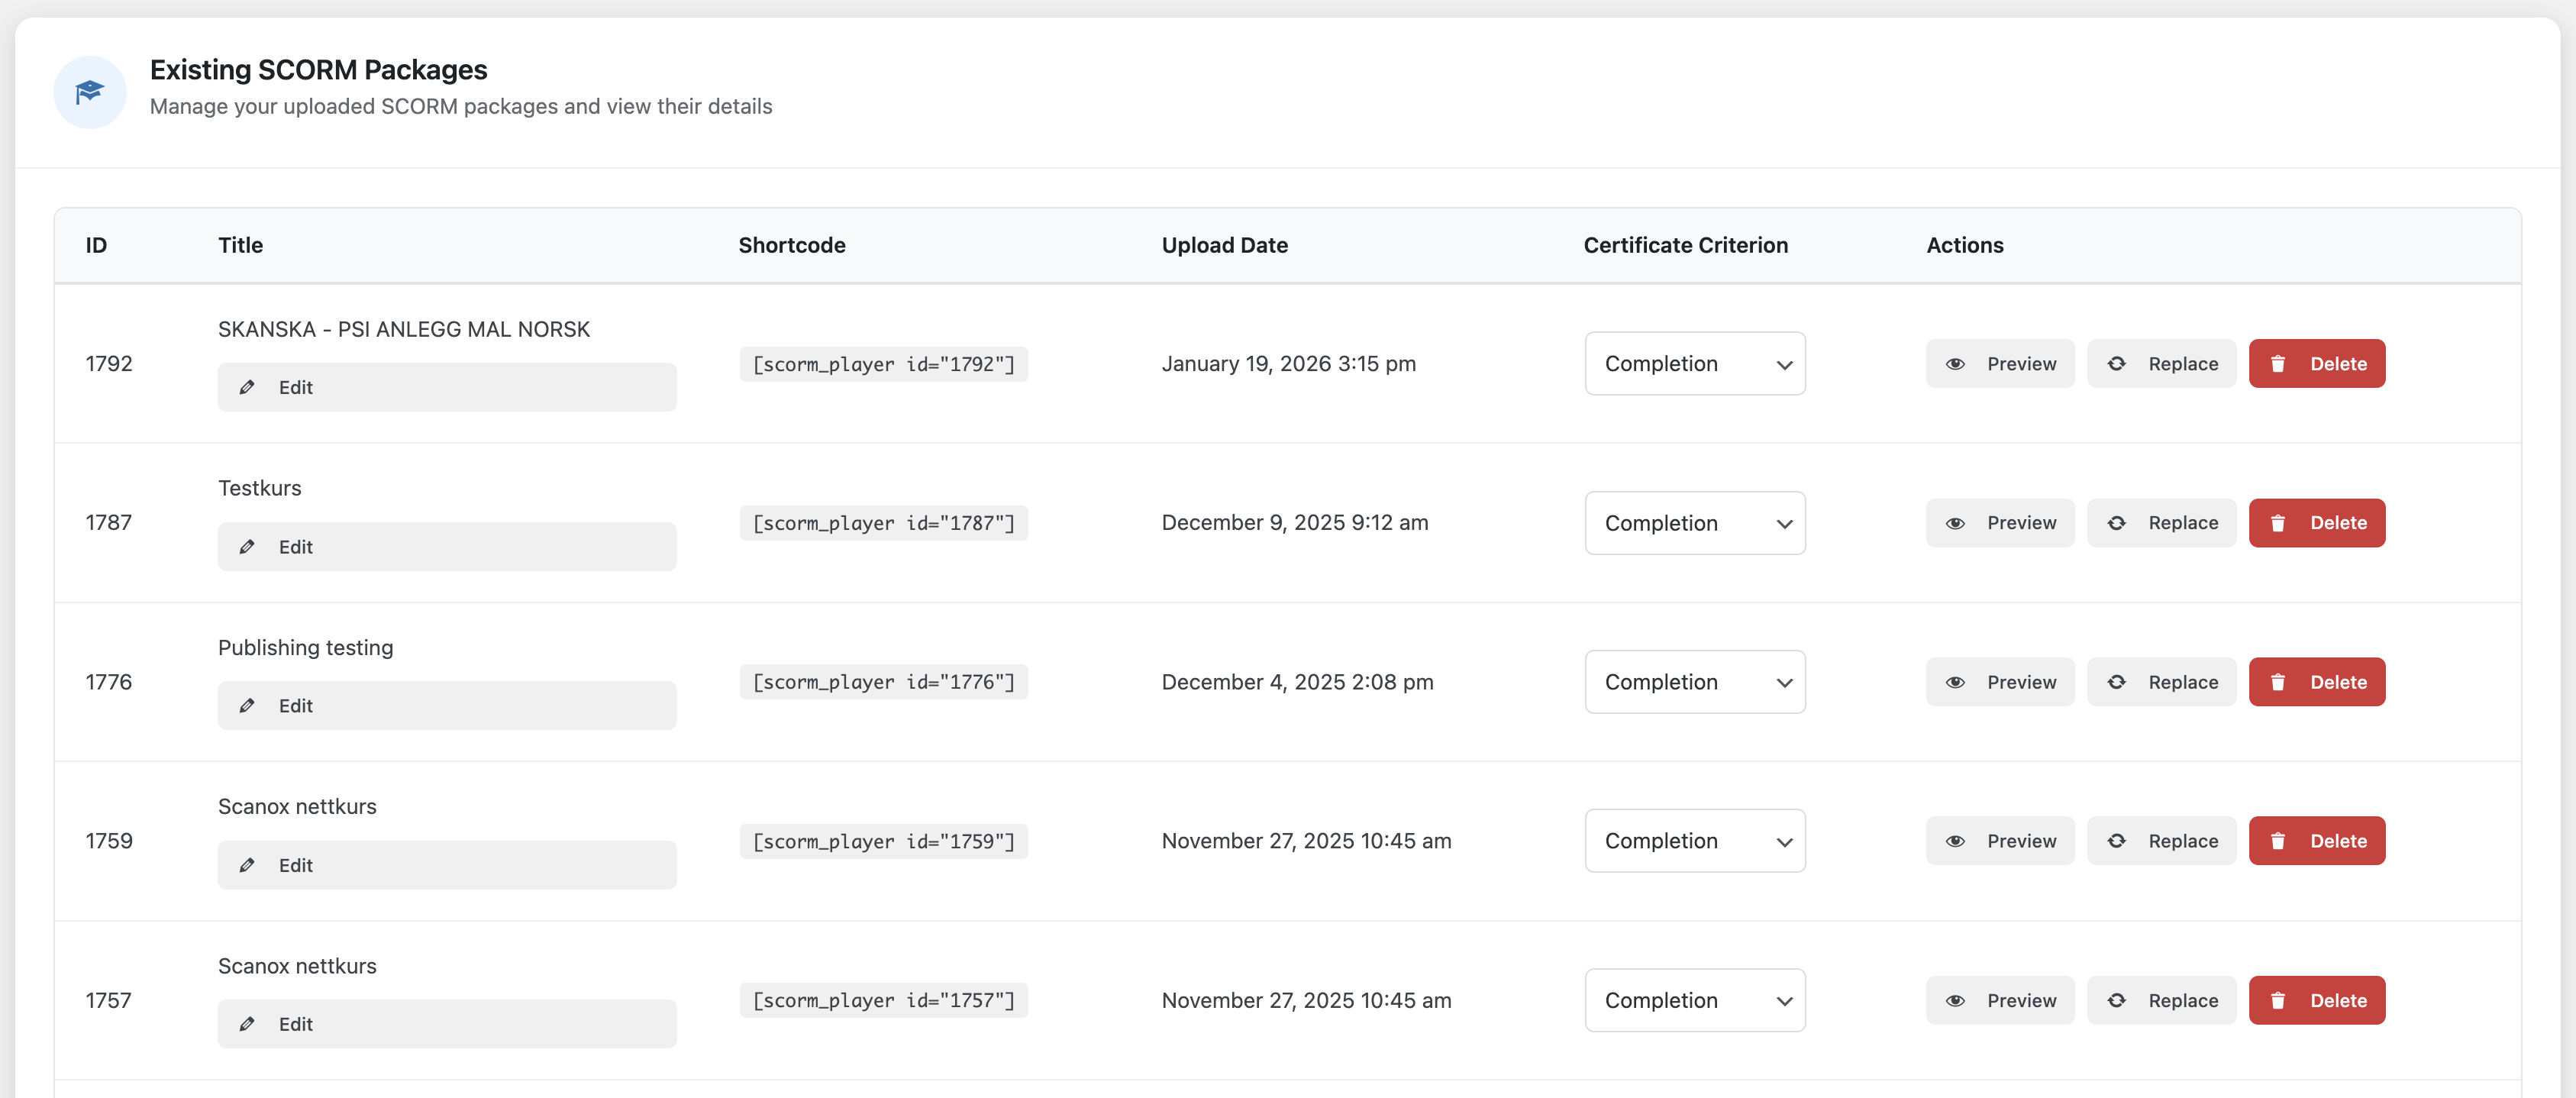The height and width of the screenshot is (1098, 2576).
Task: Click the eye icon for Scanox nettkurs 1759
Action: coord(1957,840)
